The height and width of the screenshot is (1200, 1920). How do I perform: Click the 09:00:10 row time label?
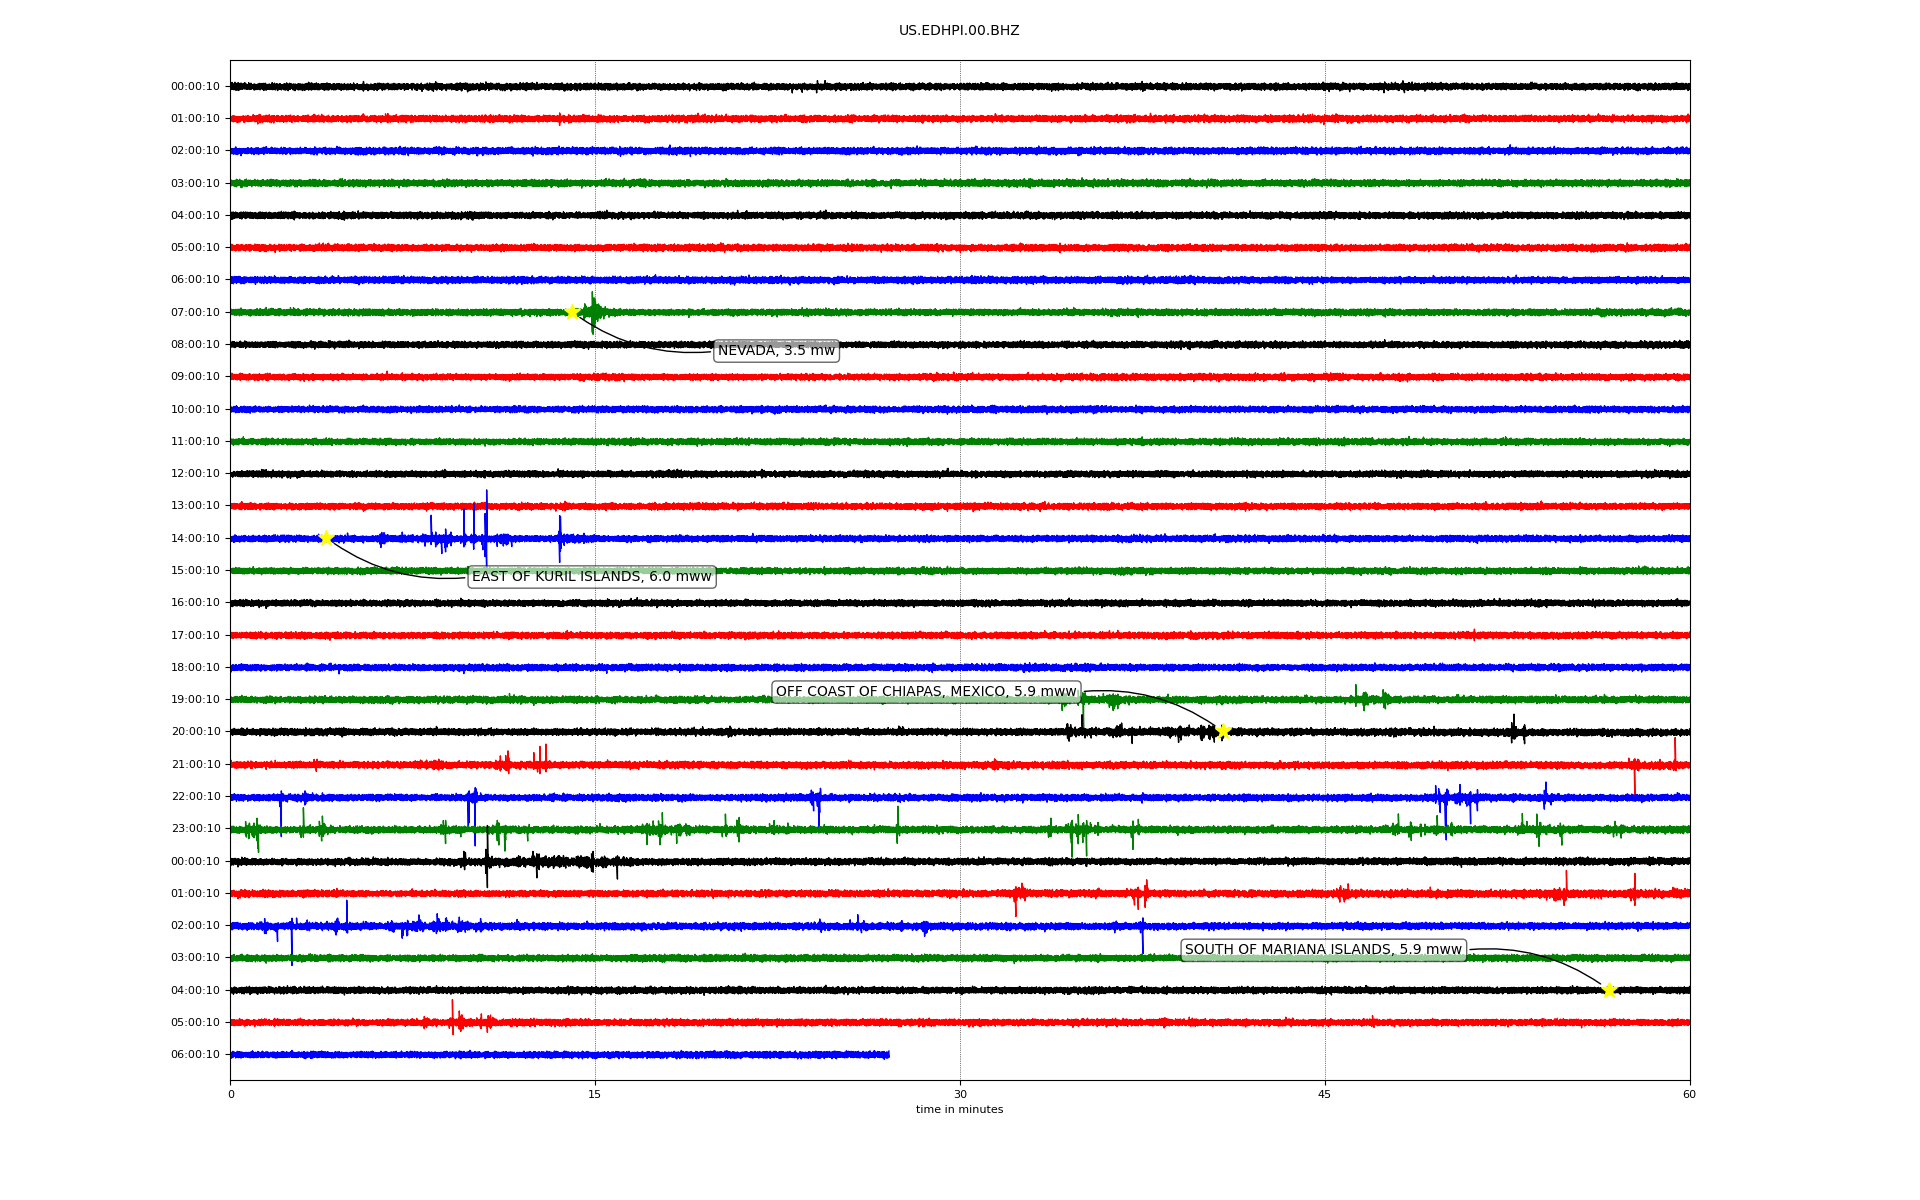pyautogui.click(x=195, y=377)
